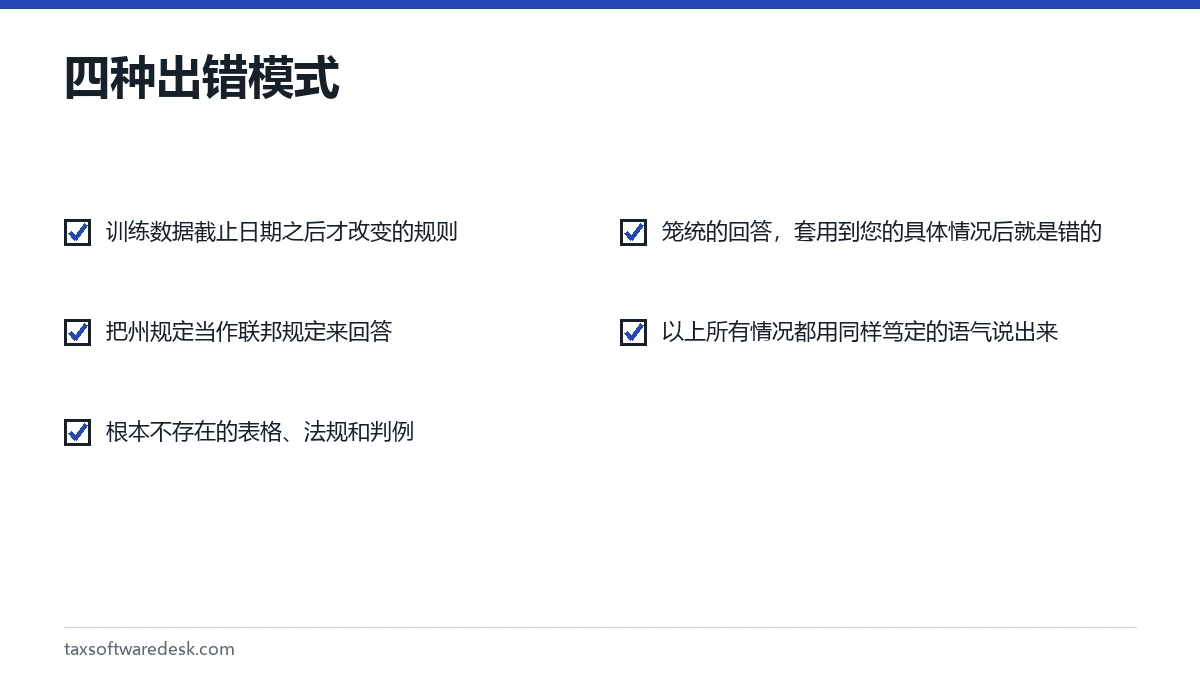Toggle checkbox beside 以上所有情况都用同样笃定的语气说出来
The width and height of the screenshot is (1200, 675).
point(634,332)
